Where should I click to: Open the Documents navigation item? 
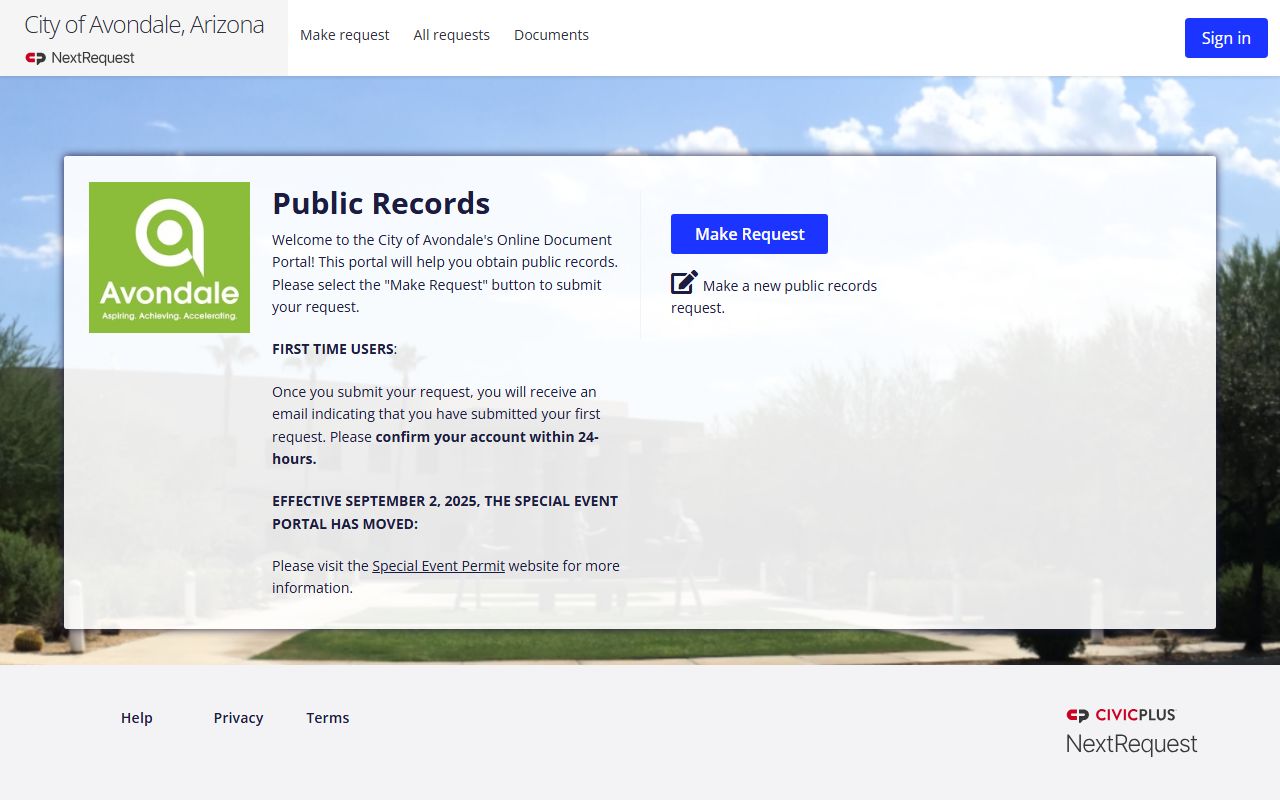(x=551, y=35)
